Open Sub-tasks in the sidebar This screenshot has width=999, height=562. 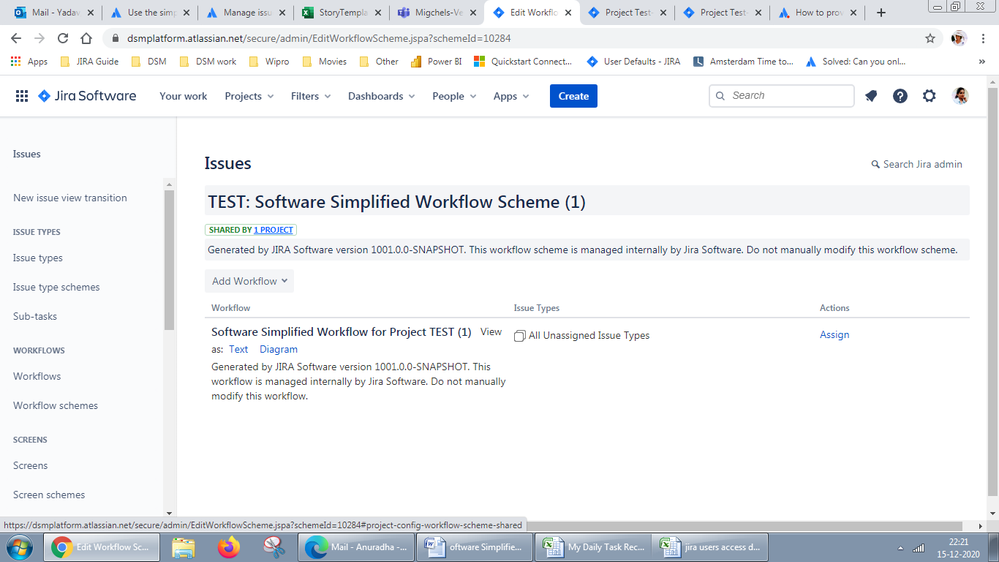(34, 316)
